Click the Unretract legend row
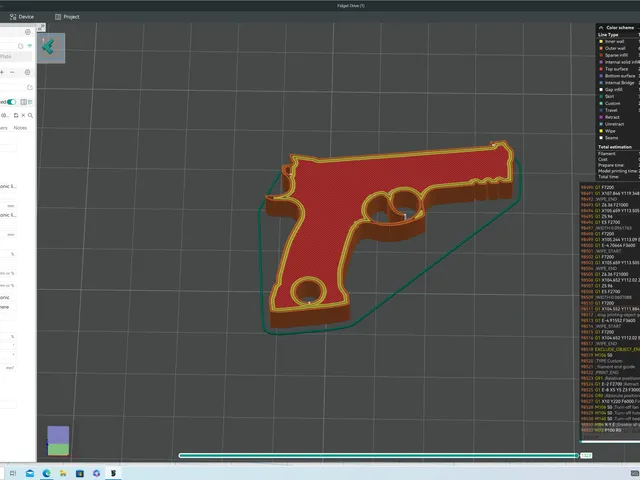The image size is (640, 480). [x=618, y=124]
